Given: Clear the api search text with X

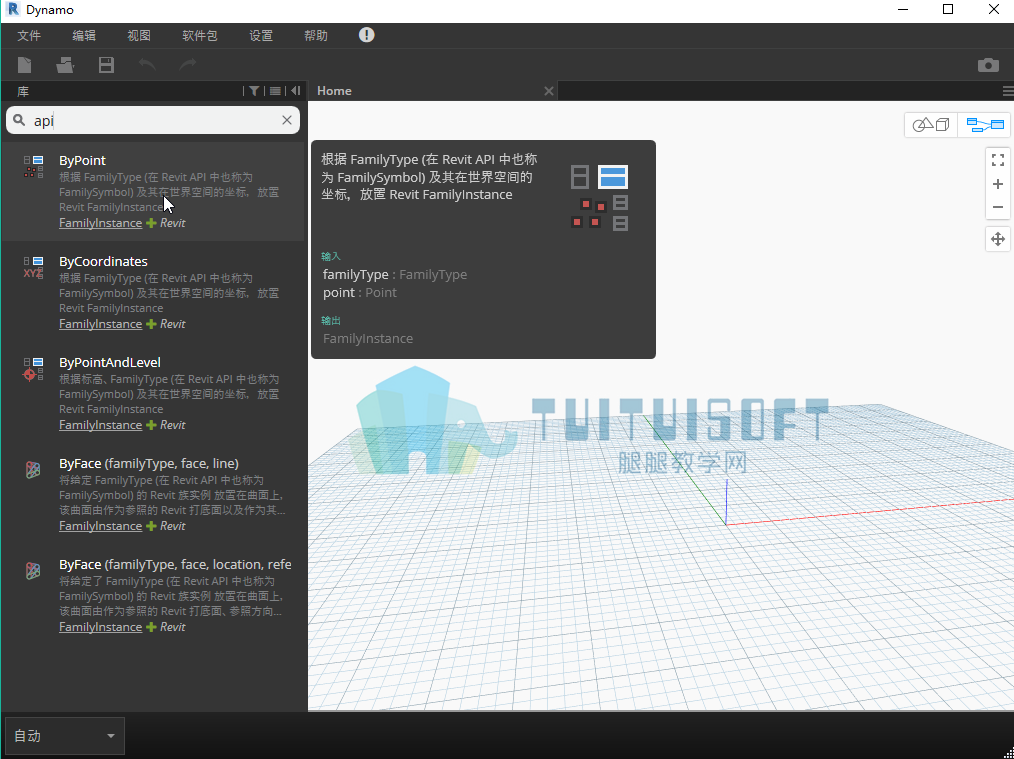Looking at the screenshot, I should [x=287, y=120].
